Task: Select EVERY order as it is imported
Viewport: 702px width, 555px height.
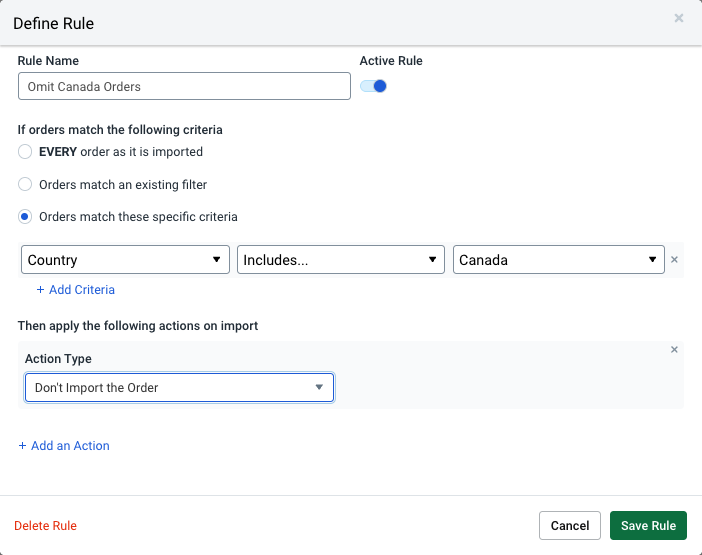Action: 25,152
